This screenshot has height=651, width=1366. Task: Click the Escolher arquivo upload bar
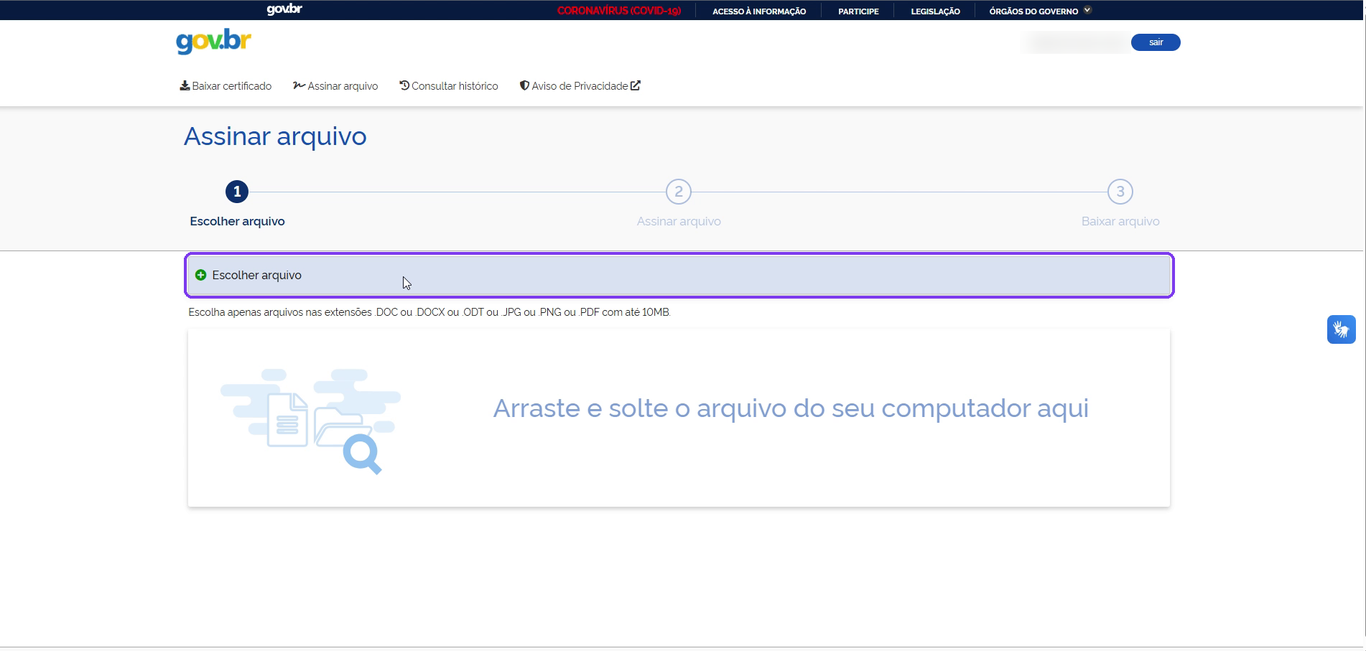pyautogui.click(x=679, y=275)
